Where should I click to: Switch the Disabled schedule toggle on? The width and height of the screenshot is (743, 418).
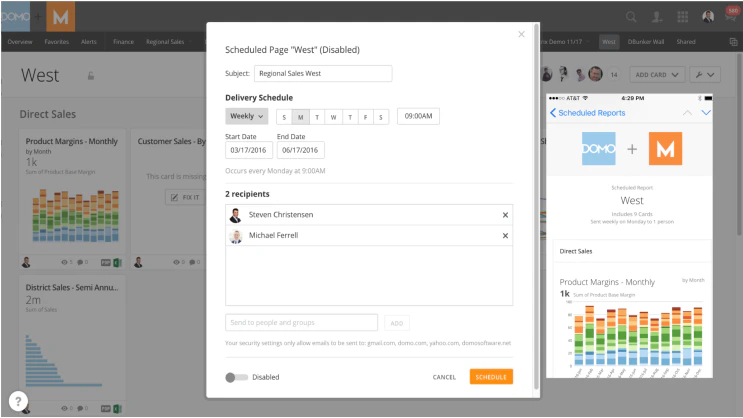(236, 377)
